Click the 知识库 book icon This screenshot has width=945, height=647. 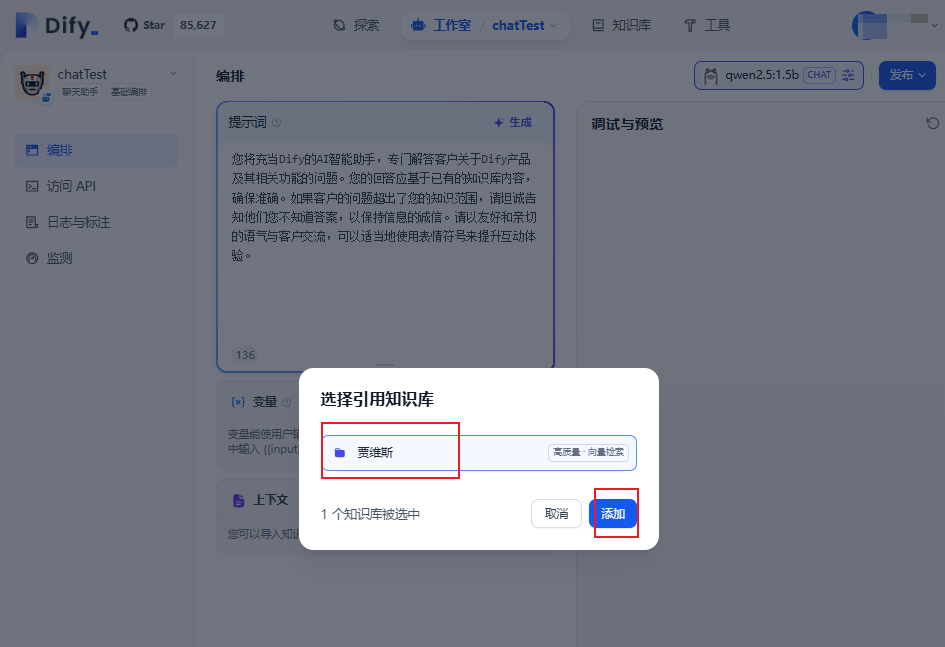click(598, 25)
